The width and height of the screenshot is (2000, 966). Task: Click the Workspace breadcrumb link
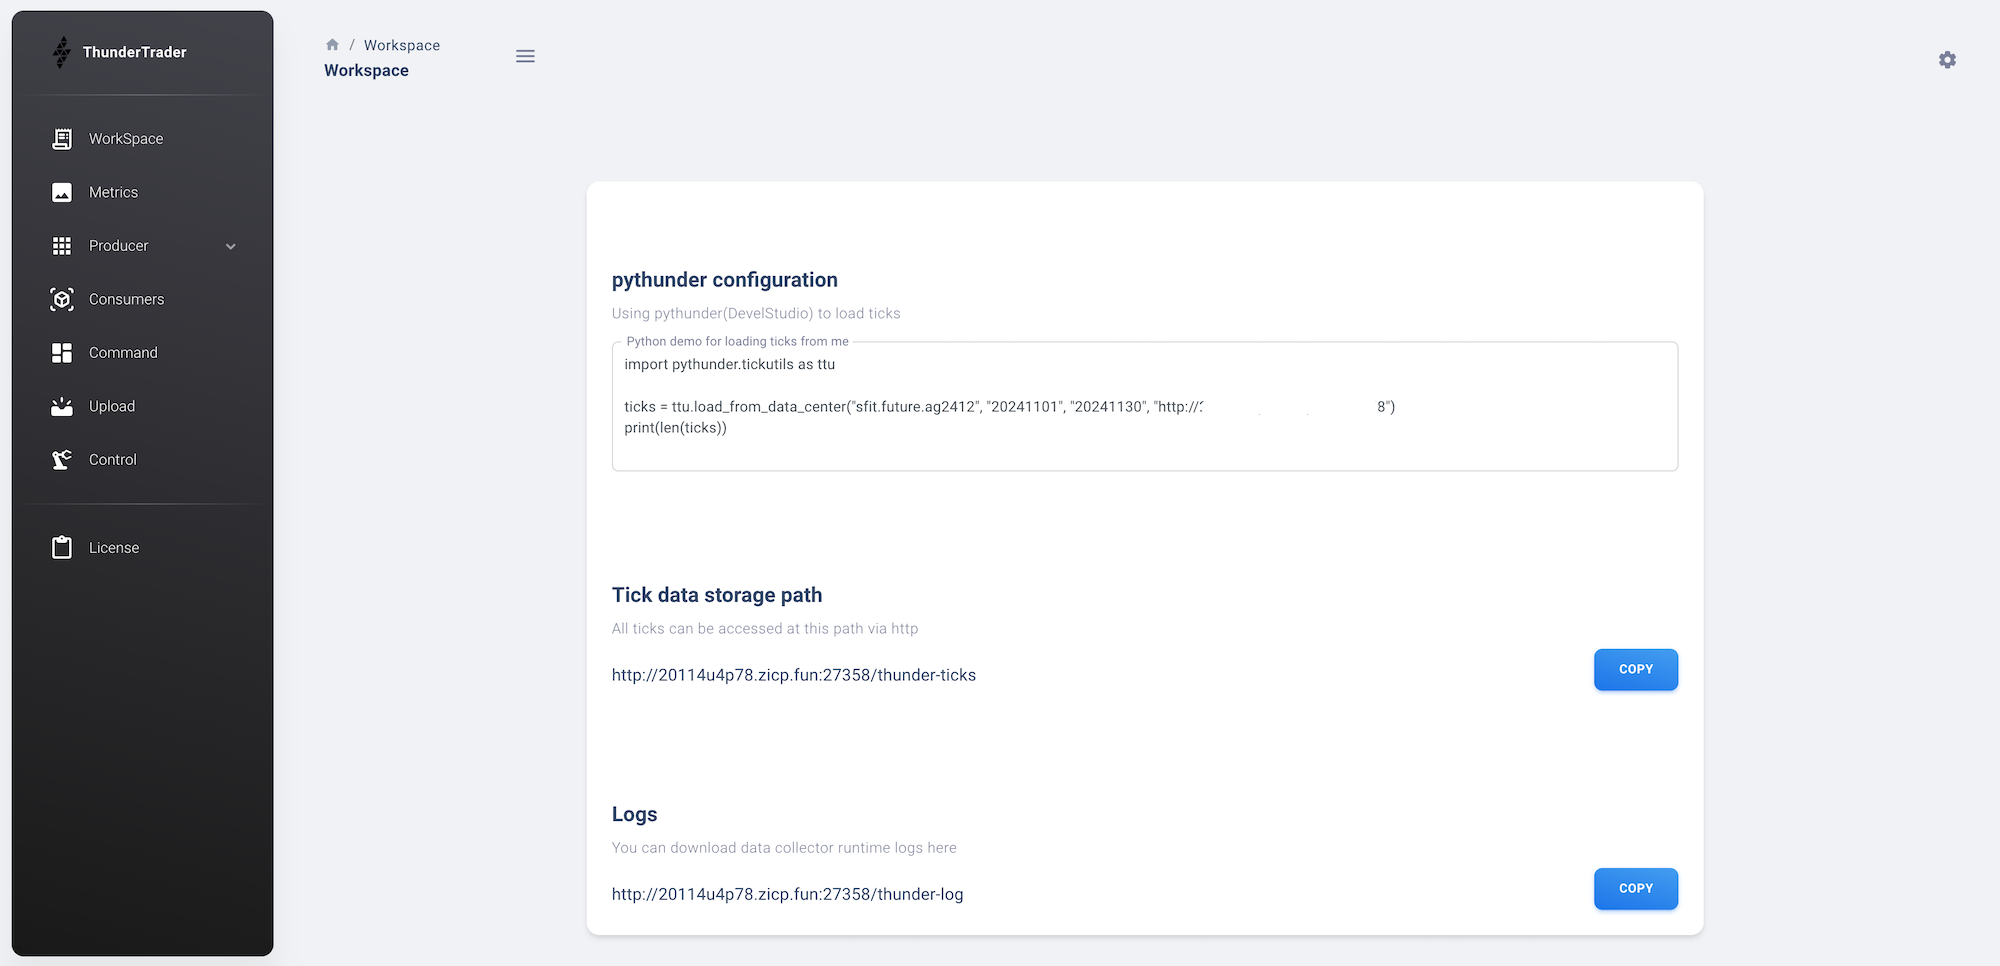click(402, 45)
